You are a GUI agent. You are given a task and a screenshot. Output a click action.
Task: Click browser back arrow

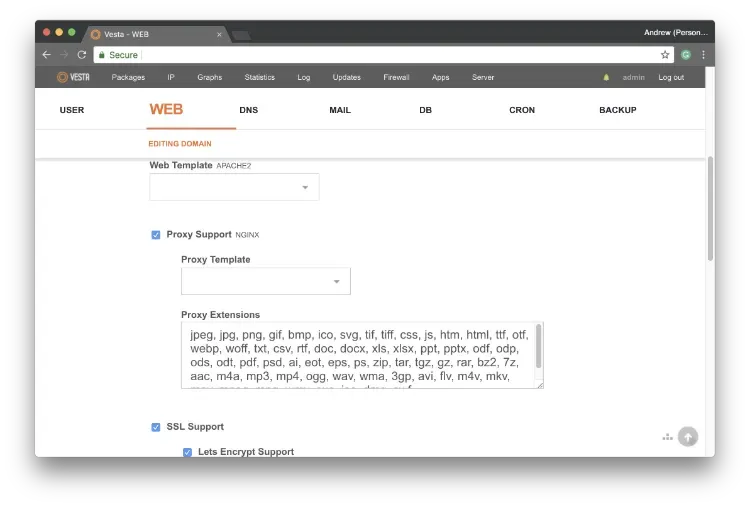(47, 55)
